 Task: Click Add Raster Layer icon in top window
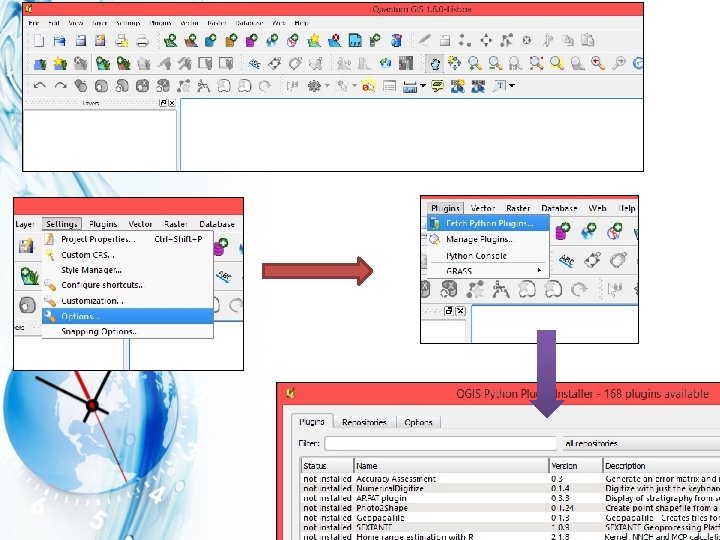click(191, 40)
